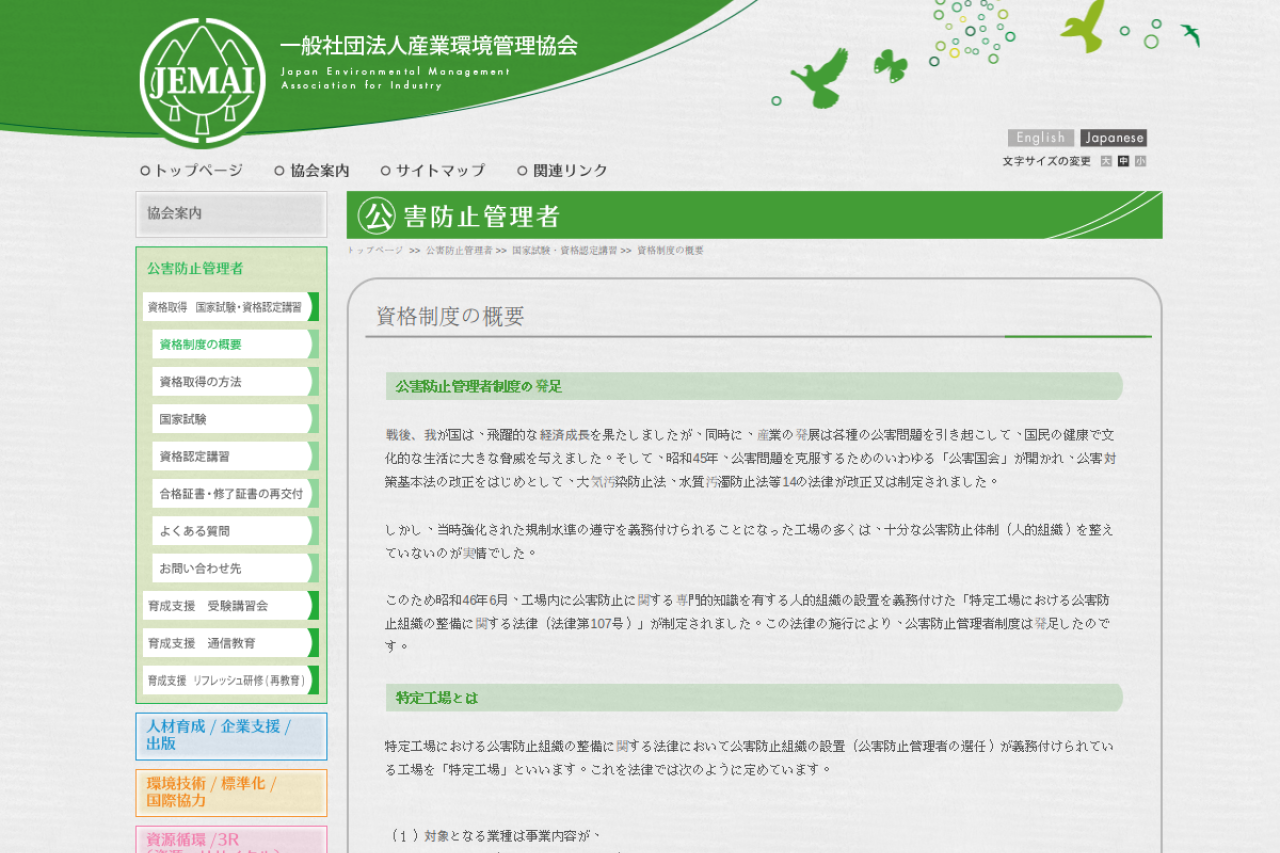Click the 資格制度の概要 page heading
The height and width of the screenshot is (853, 1280).
(450, 317)
